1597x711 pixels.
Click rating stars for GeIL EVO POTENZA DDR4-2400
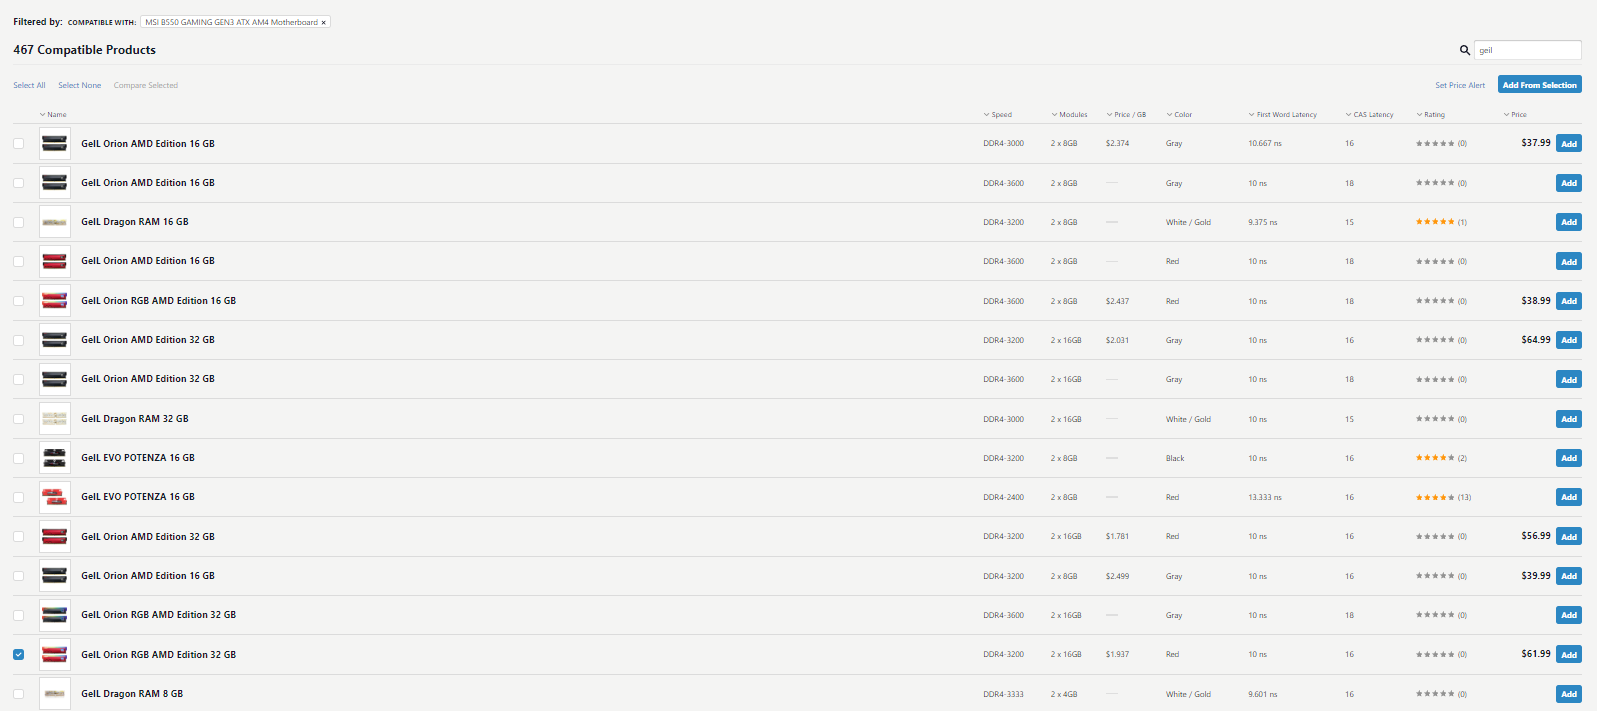[1435, 497]
